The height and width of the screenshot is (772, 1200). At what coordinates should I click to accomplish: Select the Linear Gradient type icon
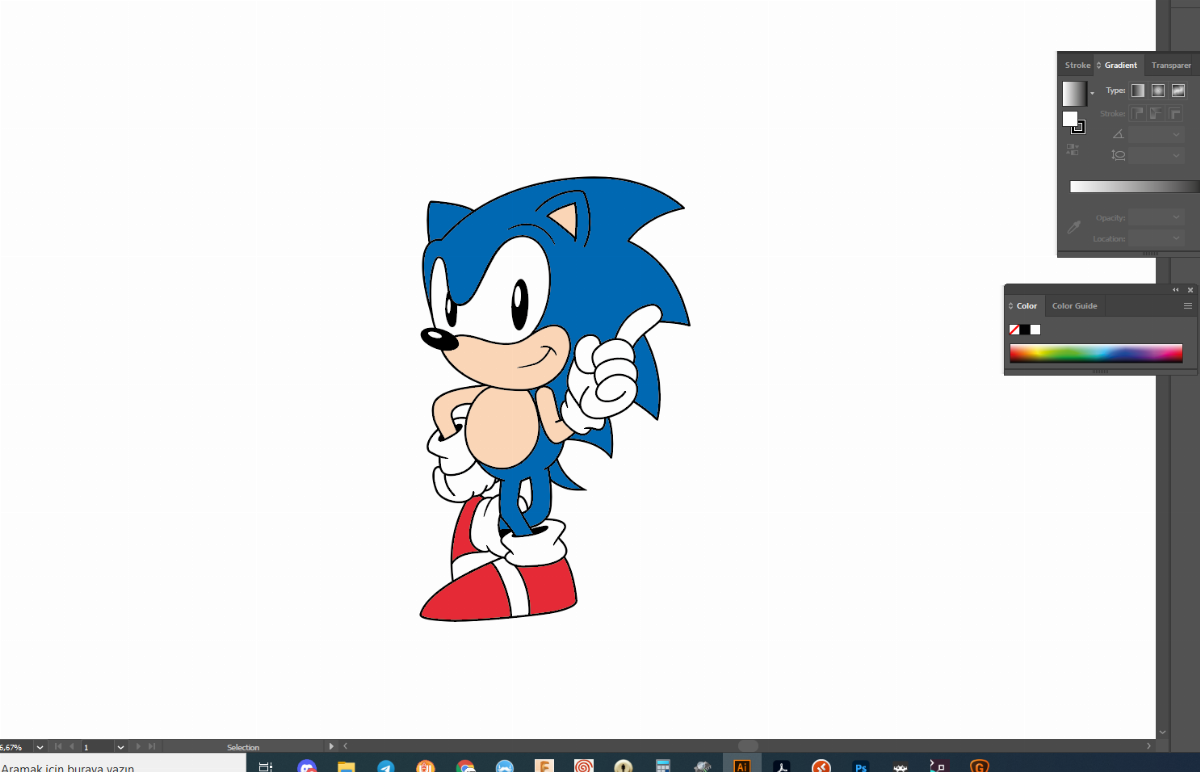(1138, 90)
